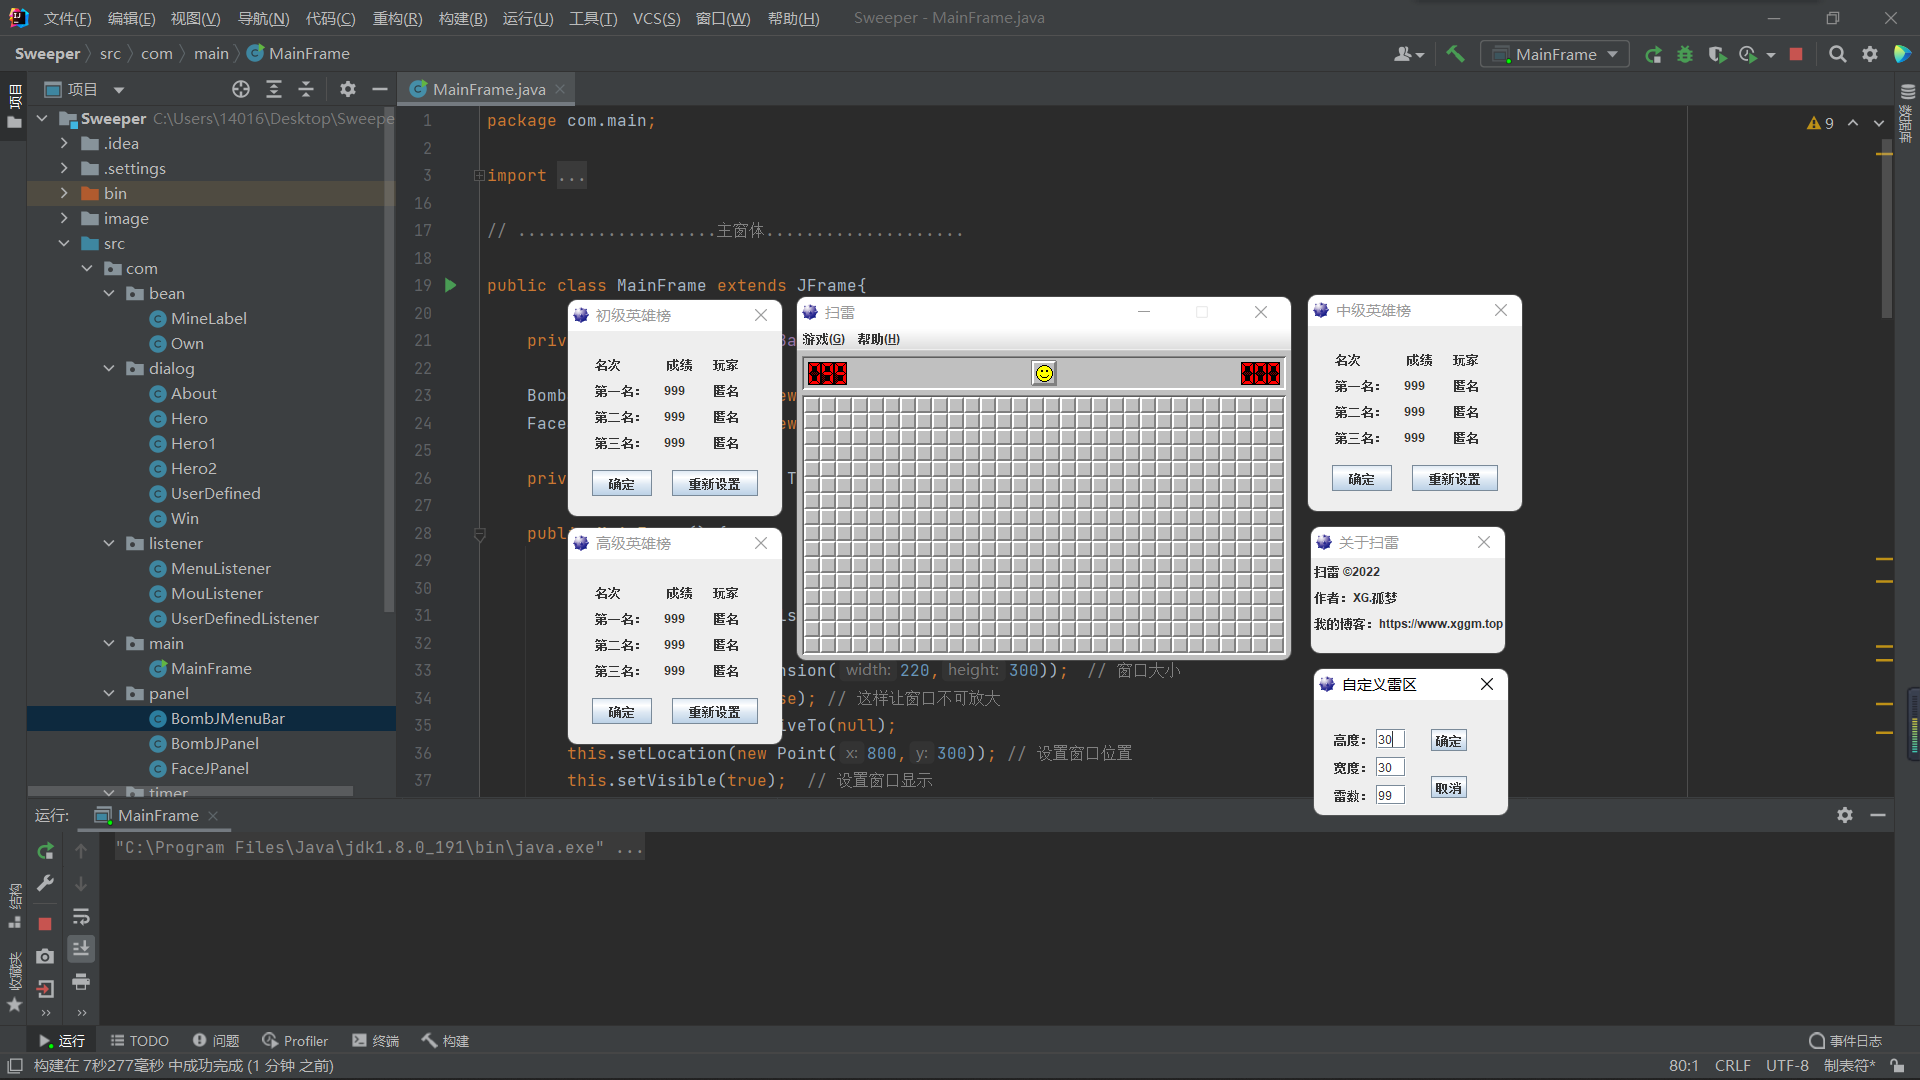Open the MainFrame run configuration dropdown
Screen dimensions: 1920x1080
tap(1611, 54)
